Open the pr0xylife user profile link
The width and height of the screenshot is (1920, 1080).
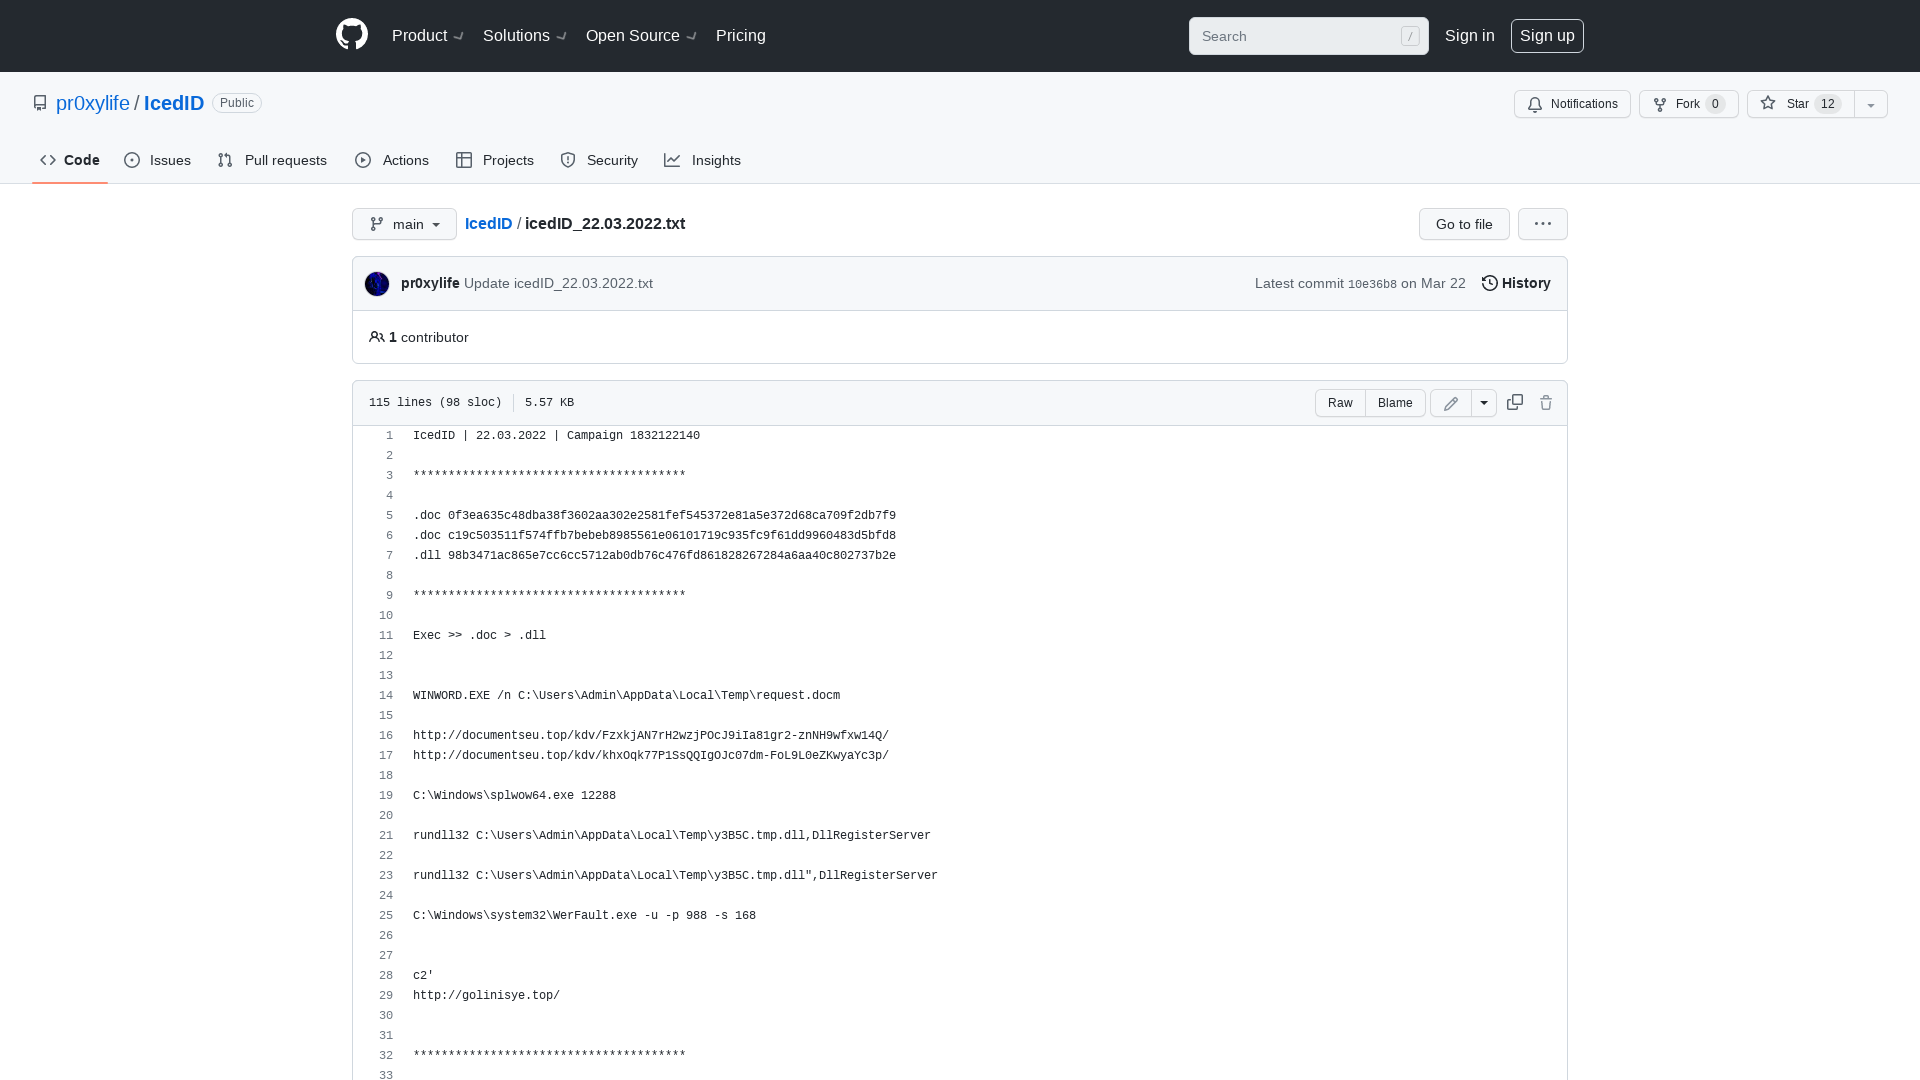click(93, 103)
